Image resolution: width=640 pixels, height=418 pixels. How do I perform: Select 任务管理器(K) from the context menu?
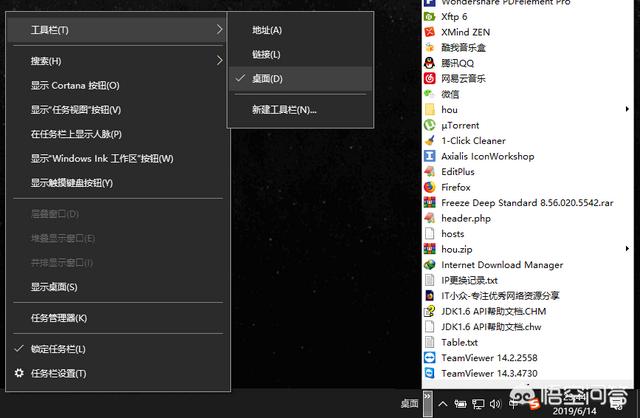[x=59, y=318]
